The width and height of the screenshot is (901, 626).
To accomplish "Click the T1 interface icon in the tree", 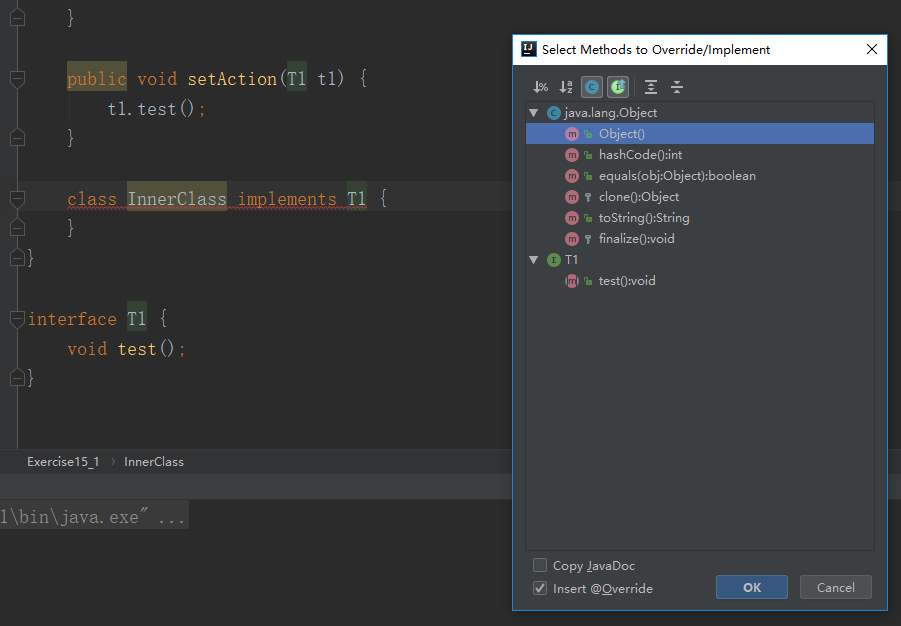I will (554, 260).
